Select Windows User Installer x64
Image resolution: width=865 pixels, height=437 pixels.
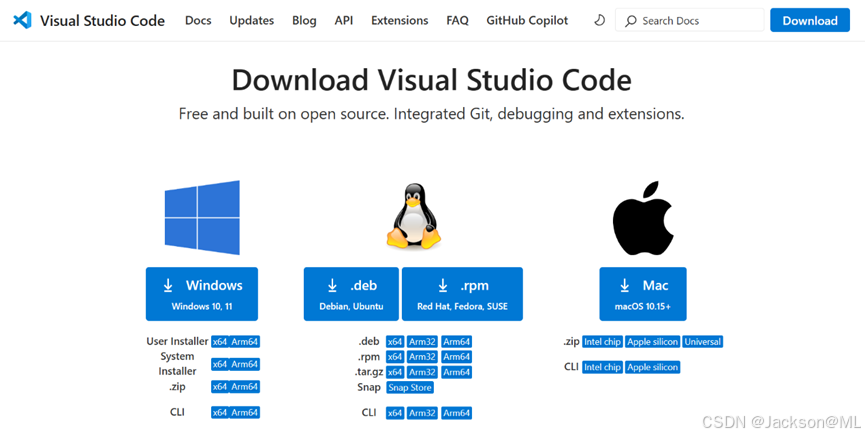220,342
